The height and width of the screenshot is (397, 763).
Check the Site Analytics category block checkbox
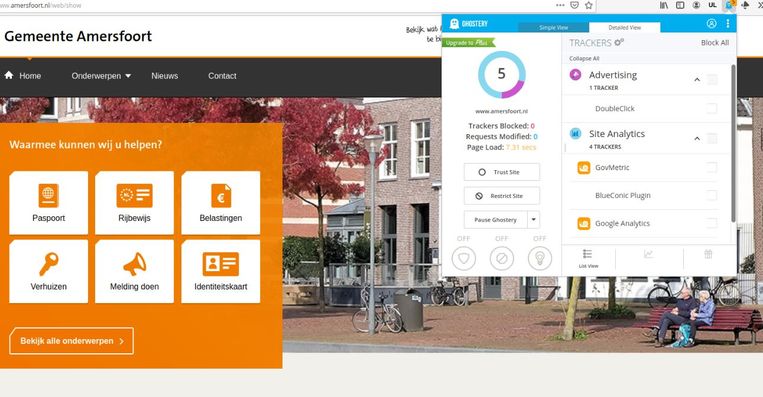(712, 139)
